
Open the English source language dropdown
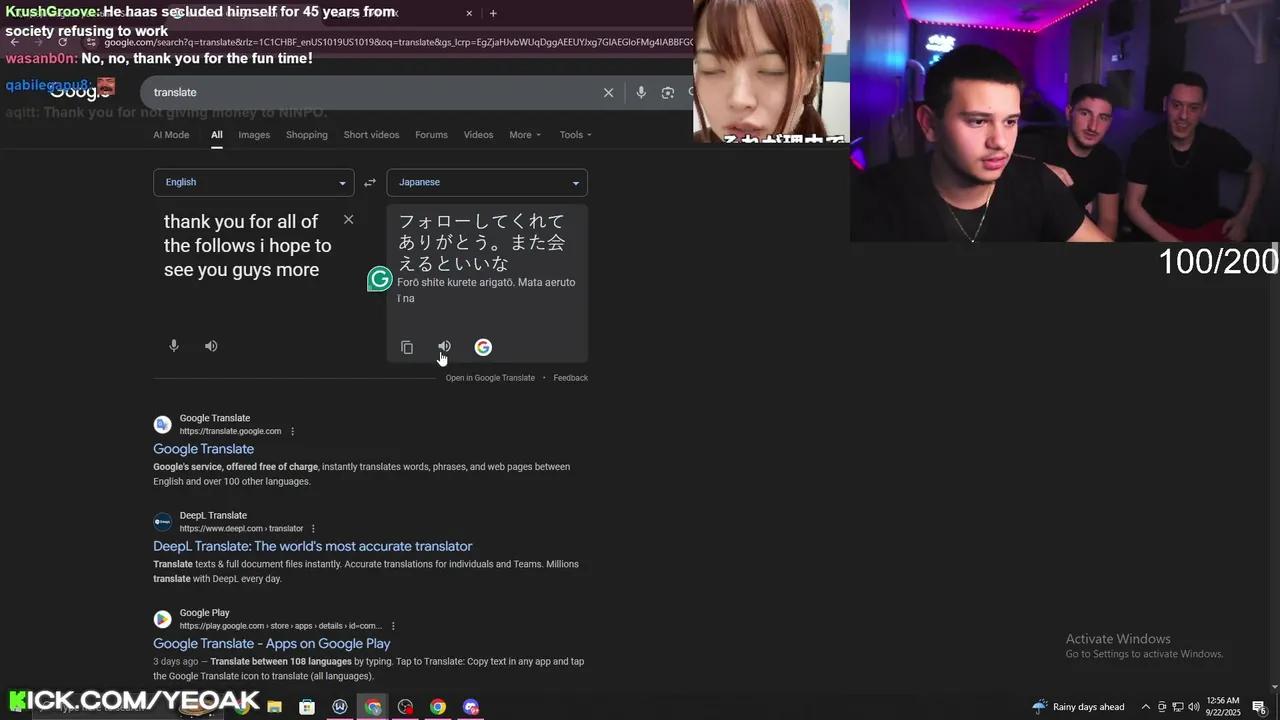(254, 182)
